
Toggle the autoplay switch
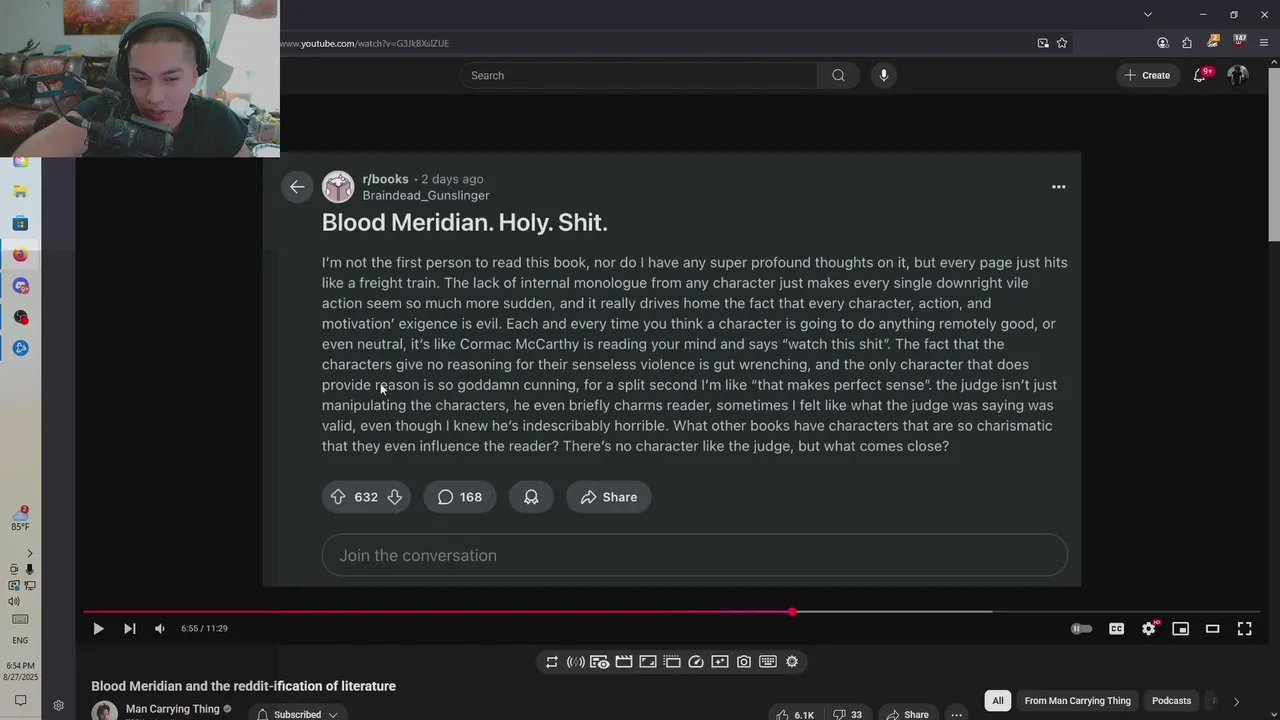point(1081,628)
